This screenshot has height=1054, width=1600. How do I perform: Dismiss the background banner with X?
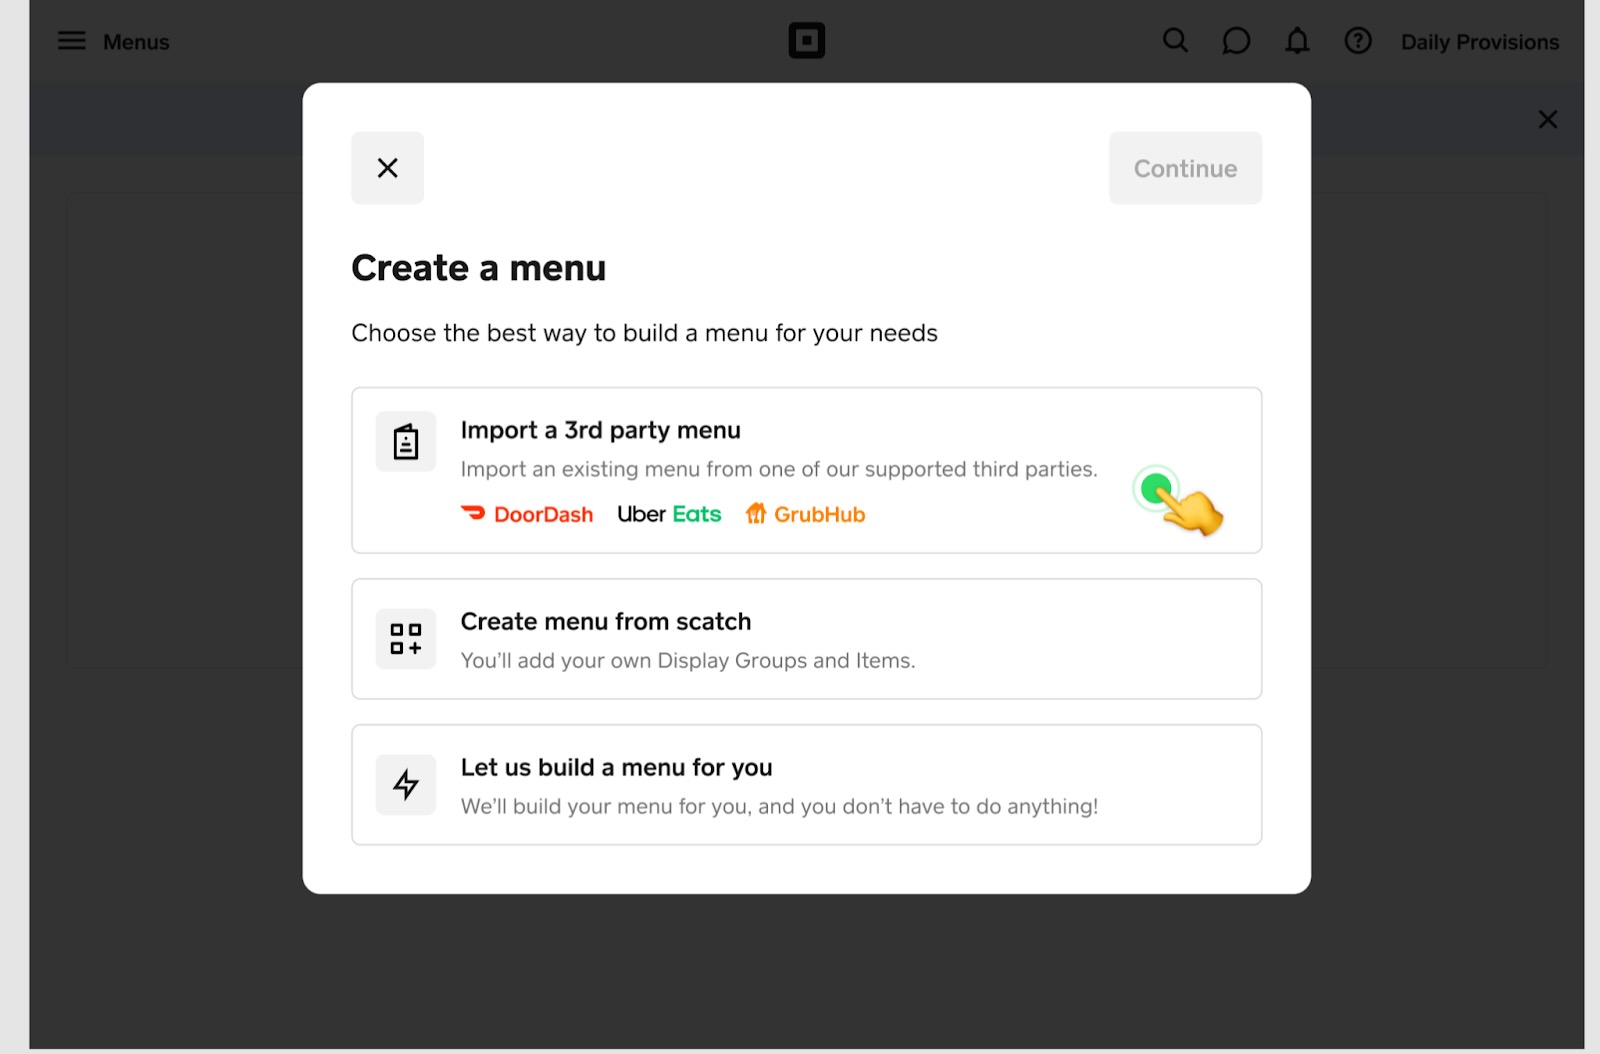(1548, 119)
